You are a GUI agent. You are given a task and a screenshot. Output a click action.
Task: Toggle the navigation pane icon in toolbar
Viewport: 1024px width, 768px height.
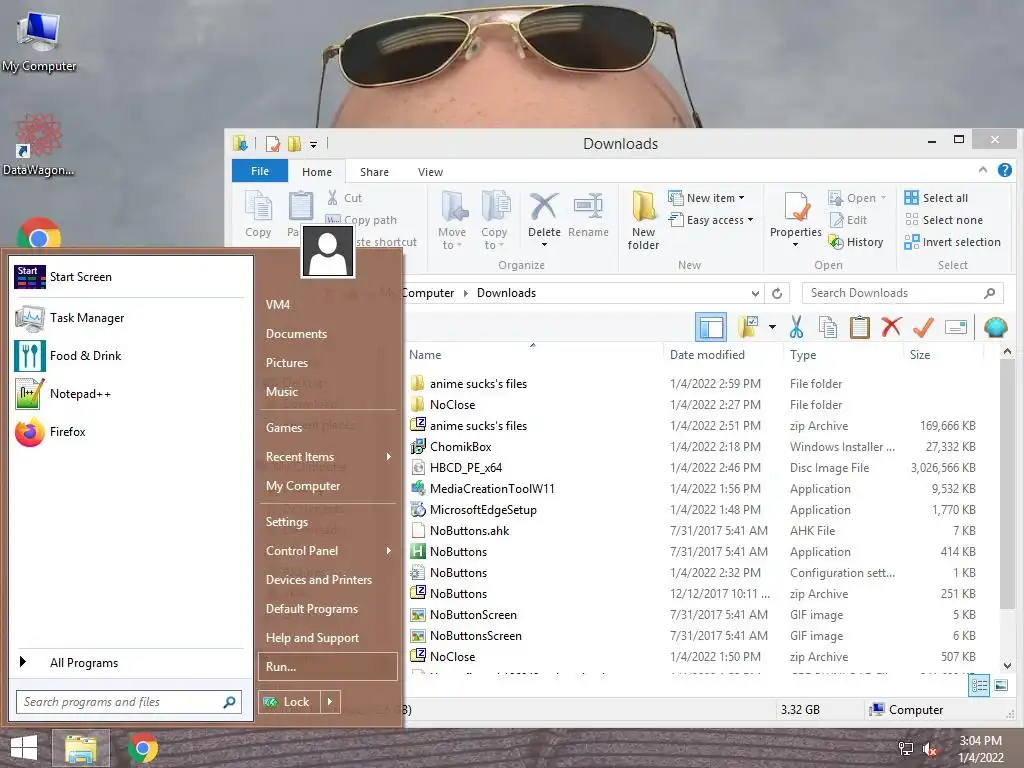(x=711, y=327)
